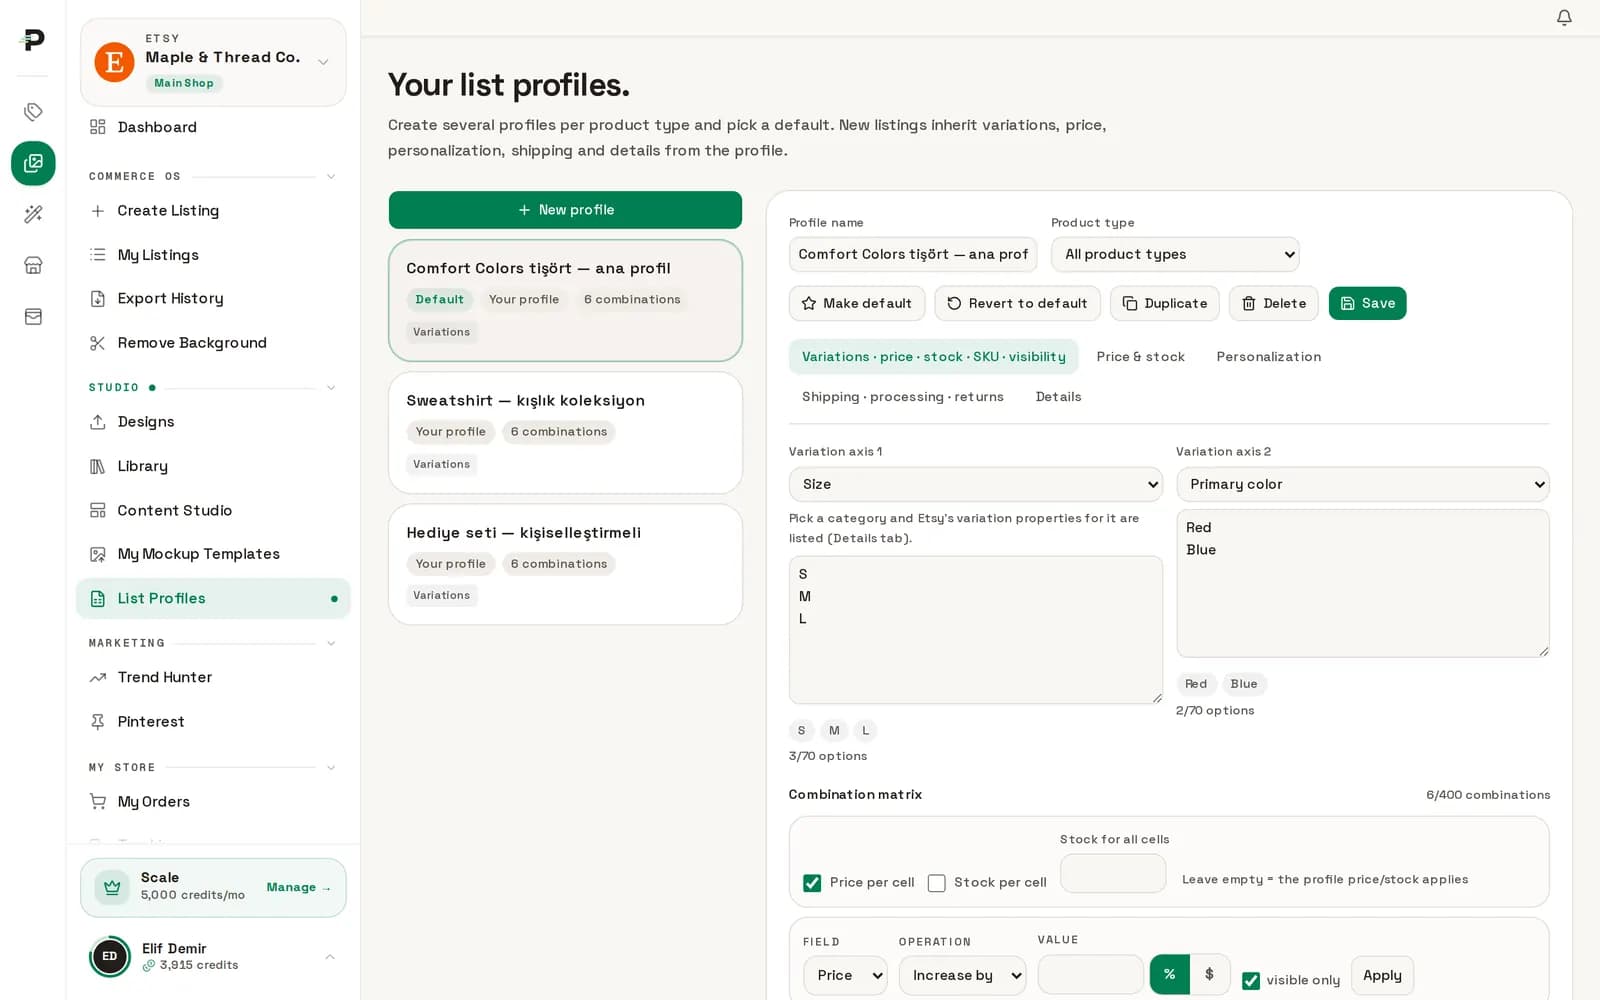Select the Sweatshirt kışlık koleksiyon profile card
This screenshot has width=1600, height=1000.
(565, 433)
